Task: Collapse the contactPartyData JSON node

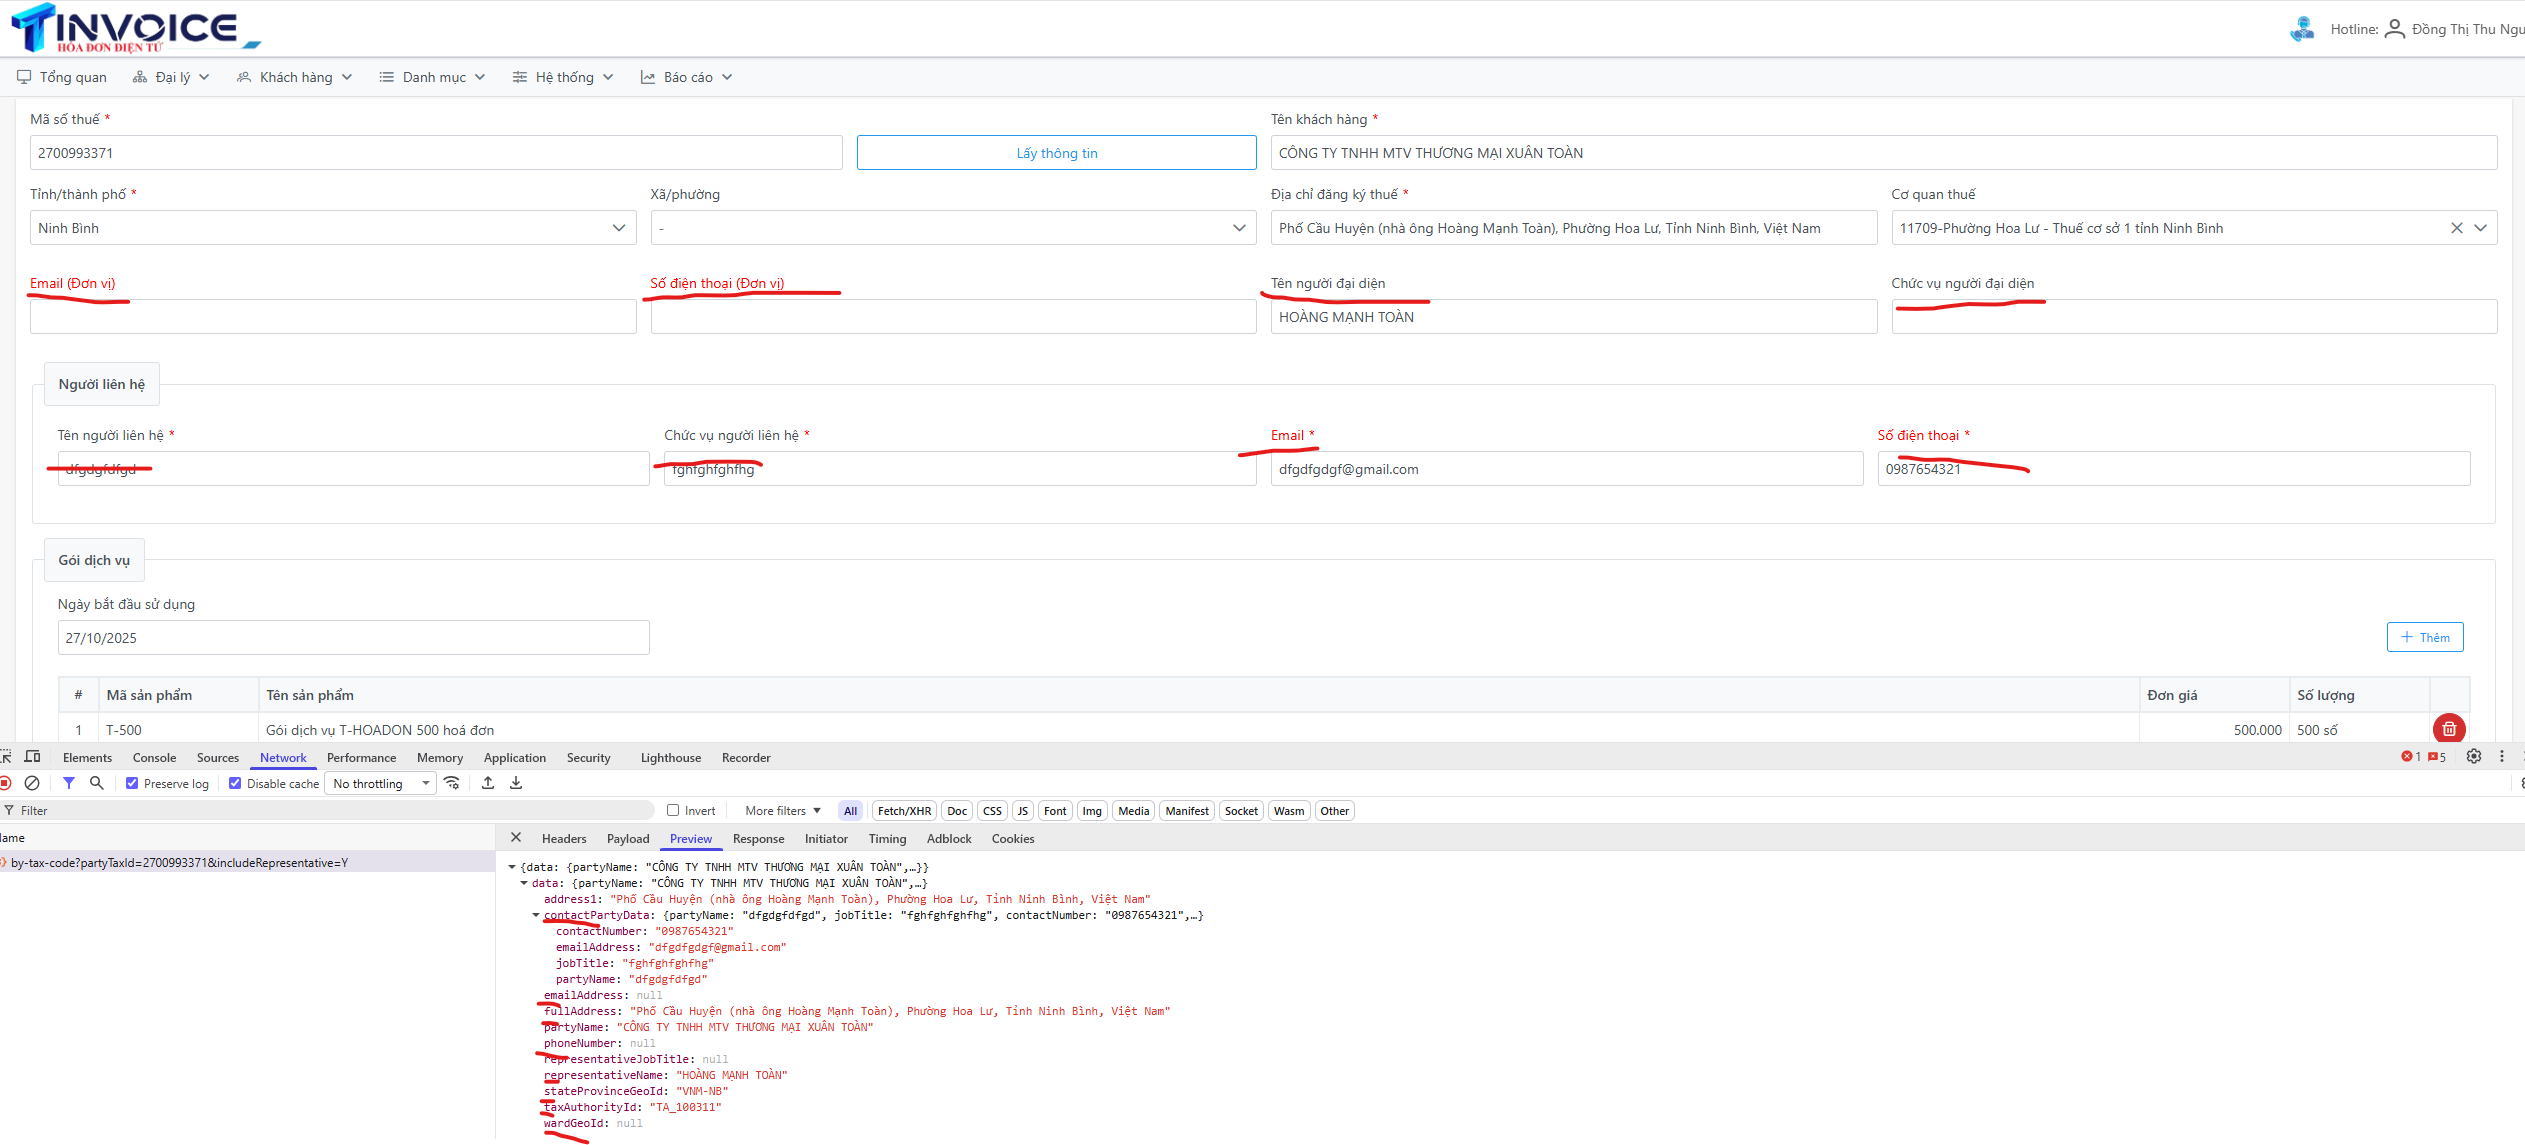Action: tap(536, 915)
